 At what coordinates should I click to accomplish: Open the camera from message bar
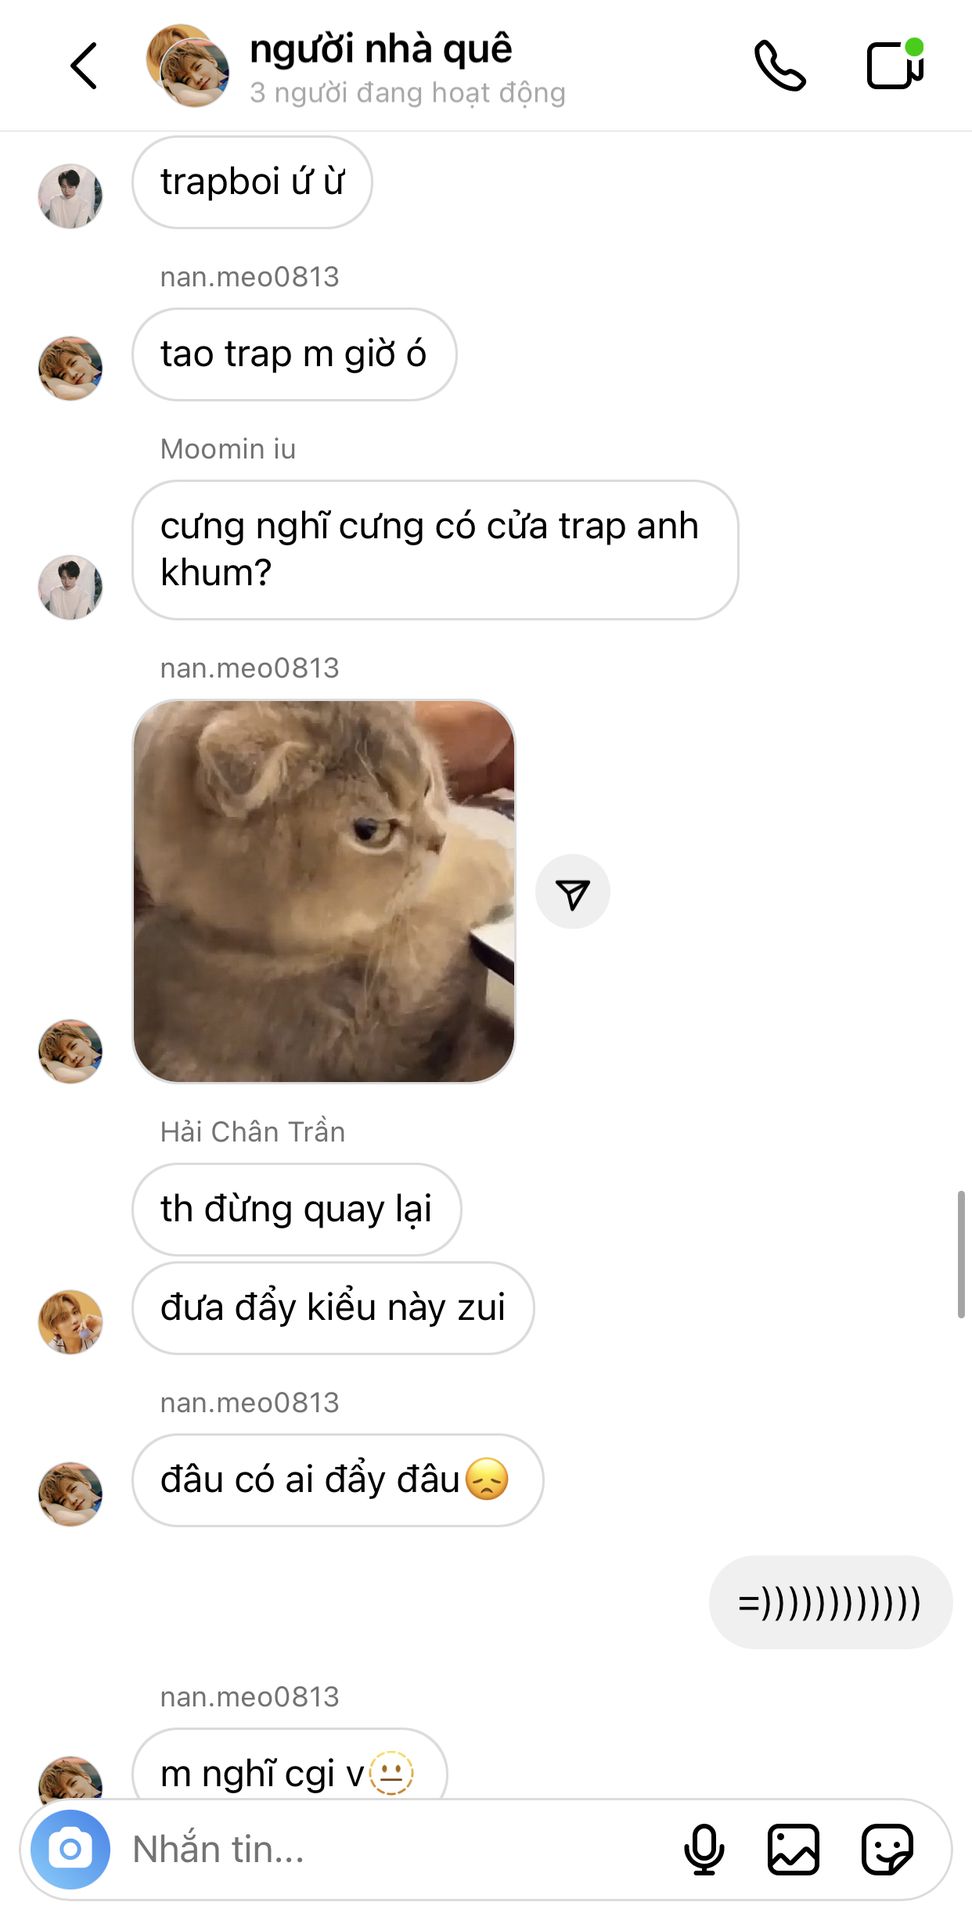click(x=70, y=1849)
